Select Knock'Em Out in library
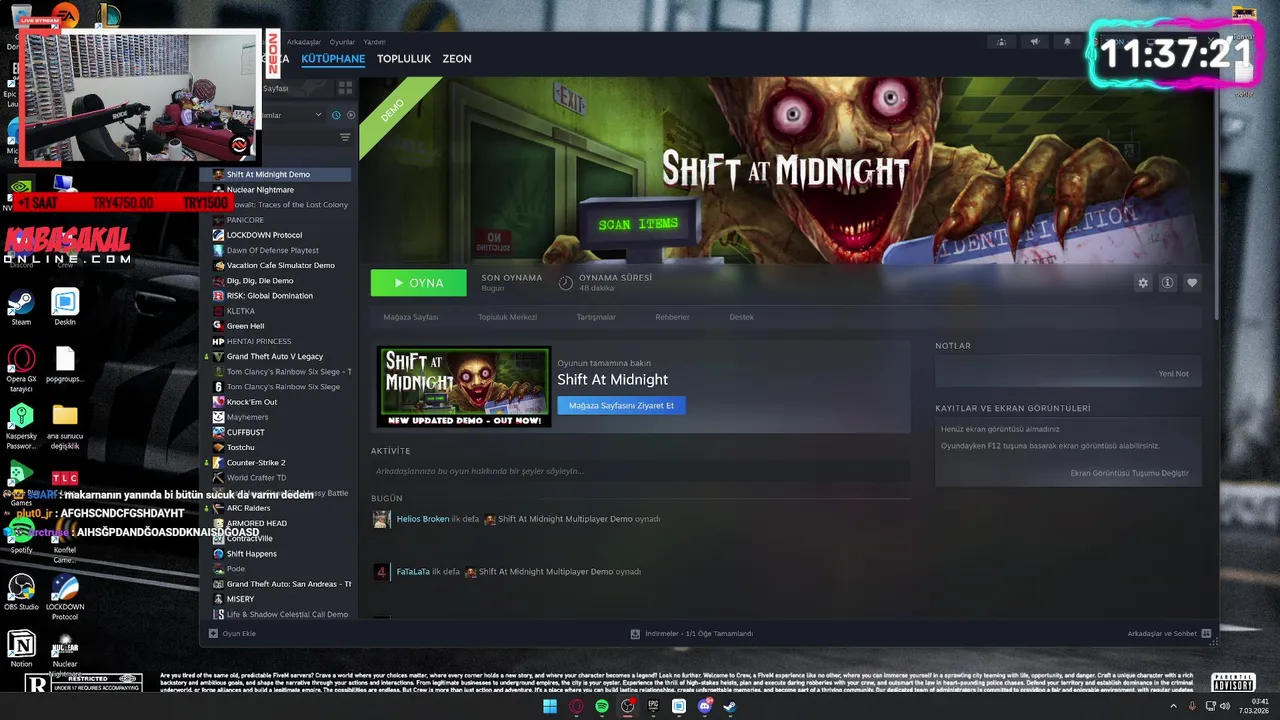Image resolution: width=1280 pixels, height=720 pixels. click(x=251, y=402)
